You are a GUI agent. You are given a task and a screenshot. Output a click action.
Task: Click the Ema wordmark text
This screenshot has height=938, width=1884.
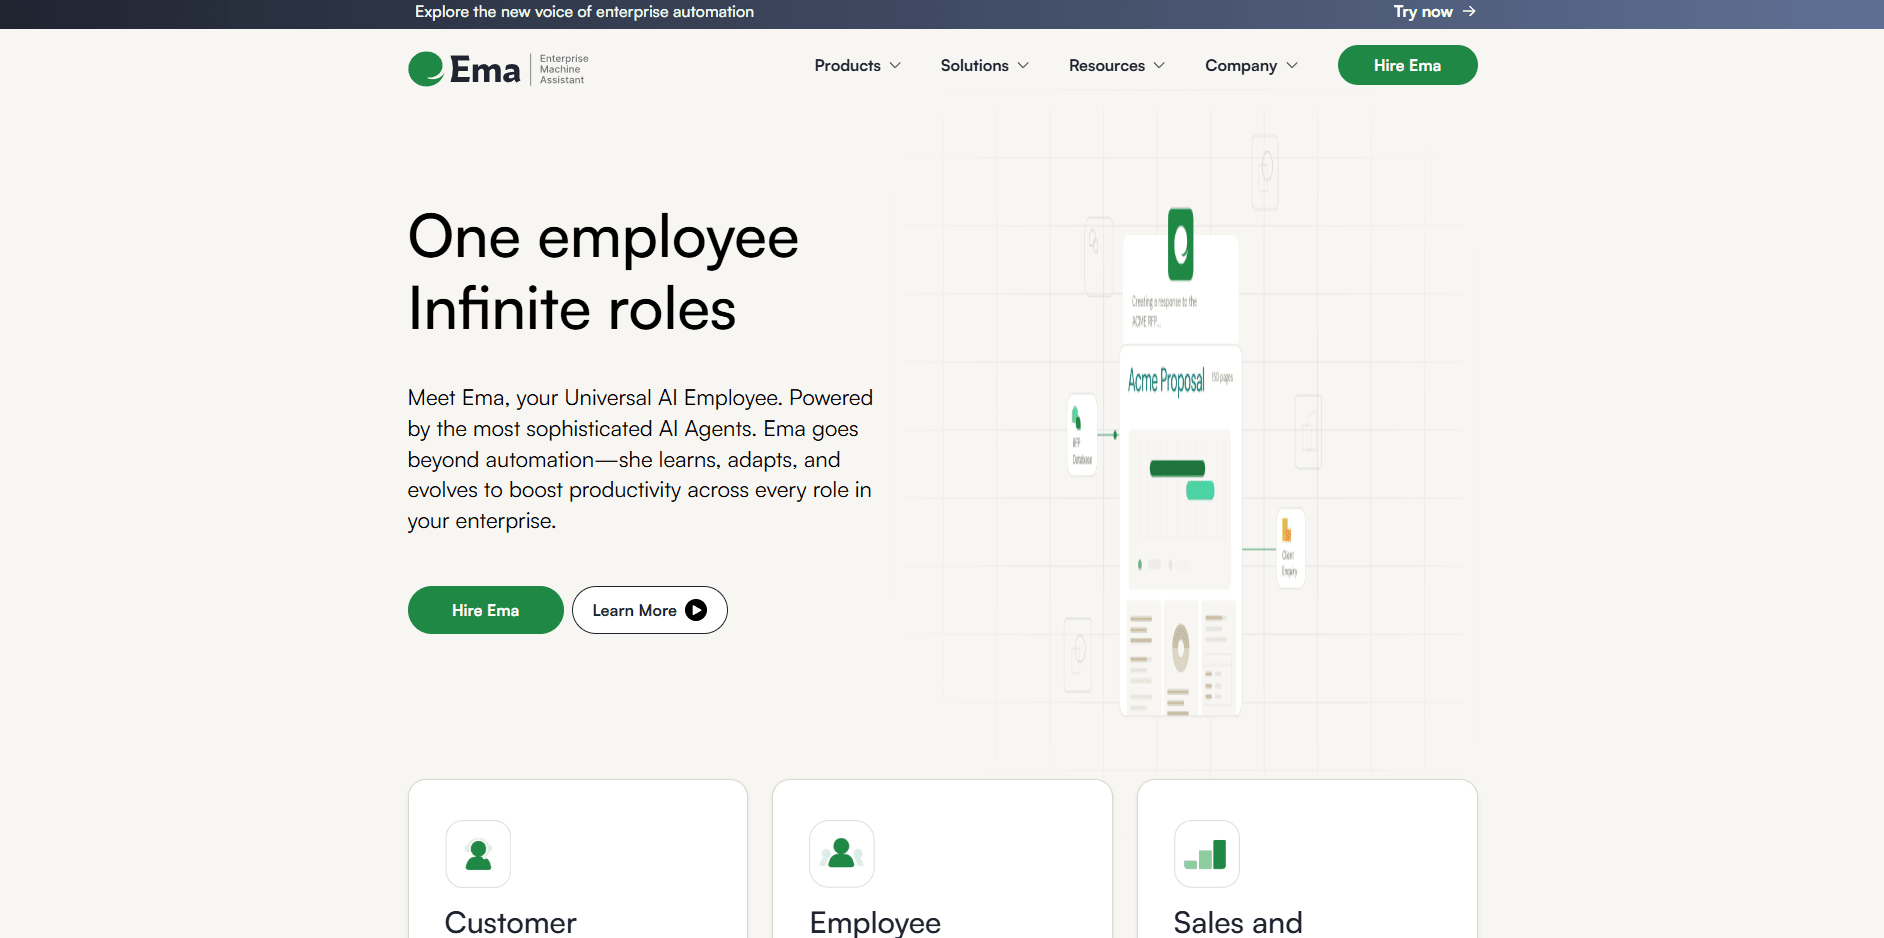pyautogui.click(x=485, y=70)
